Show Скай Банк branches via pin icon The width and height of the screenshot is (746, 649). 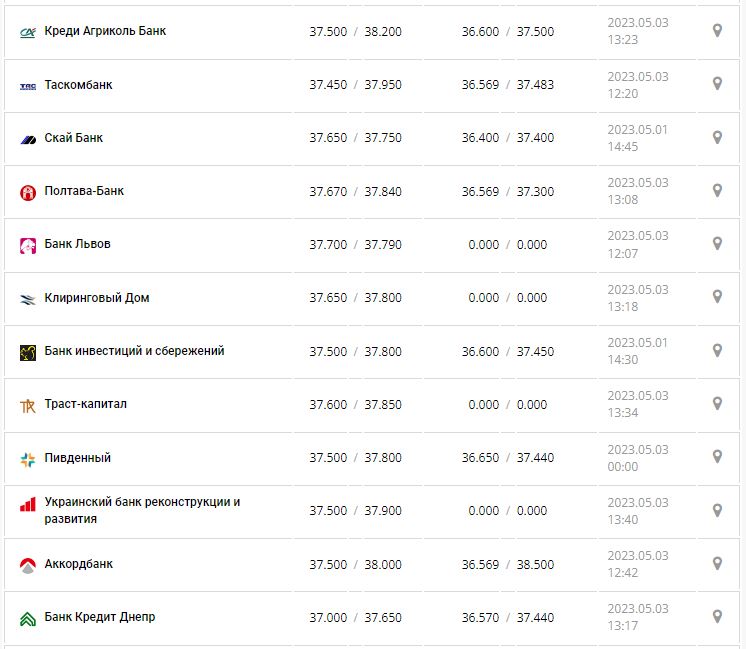(x=717, y=137)
